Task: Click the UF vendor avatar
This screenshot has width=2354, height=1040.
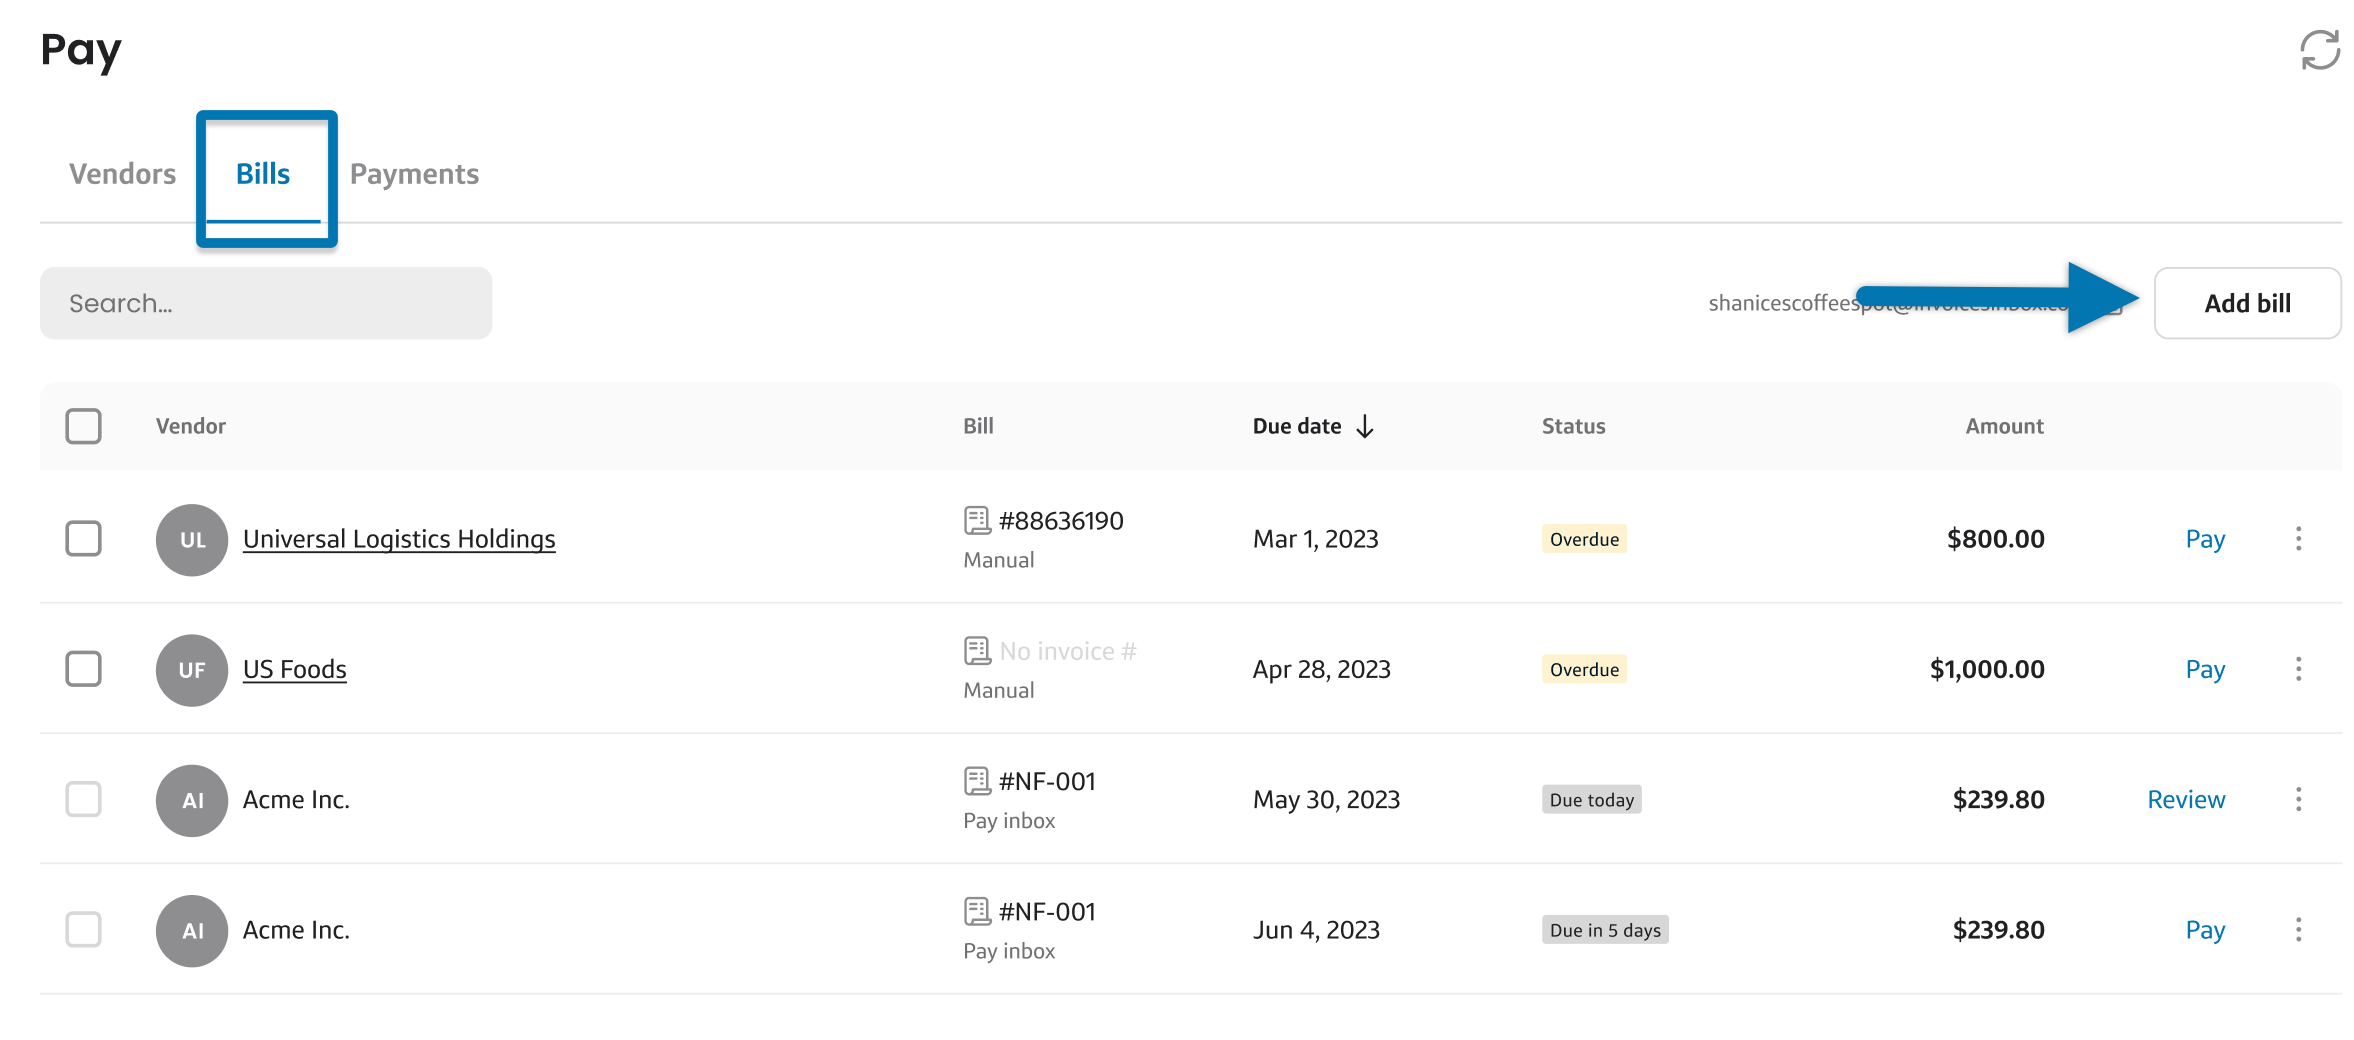Action: [x=192, y=670]
